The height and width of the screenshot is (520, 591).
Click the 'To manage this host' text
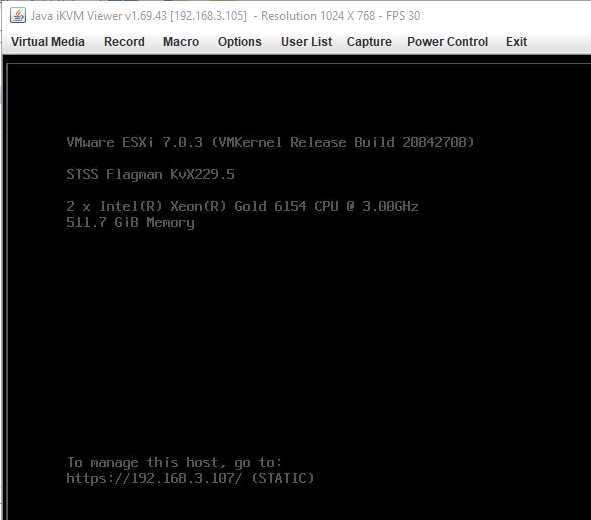point(174,463)
